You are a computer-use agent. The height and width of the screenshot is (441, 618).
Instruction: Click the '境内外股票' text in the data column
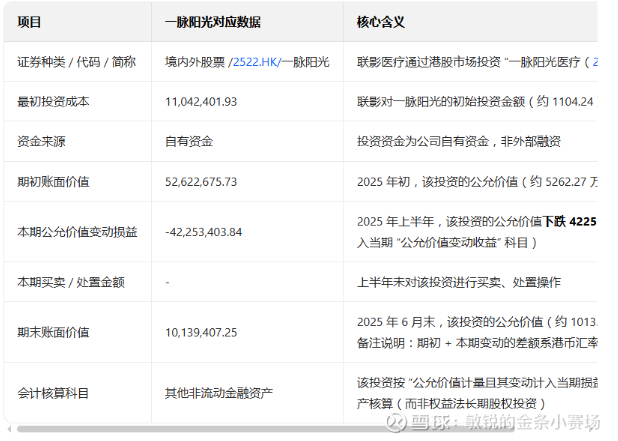point(195,62)
